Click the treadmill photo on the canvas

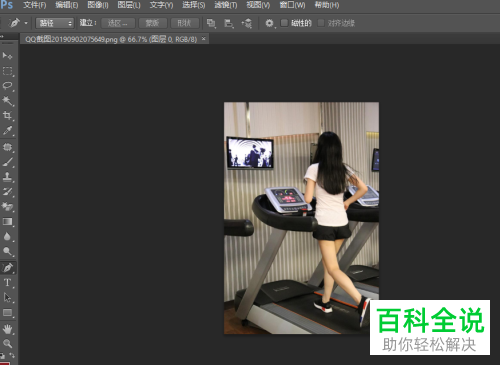(301, 218)
